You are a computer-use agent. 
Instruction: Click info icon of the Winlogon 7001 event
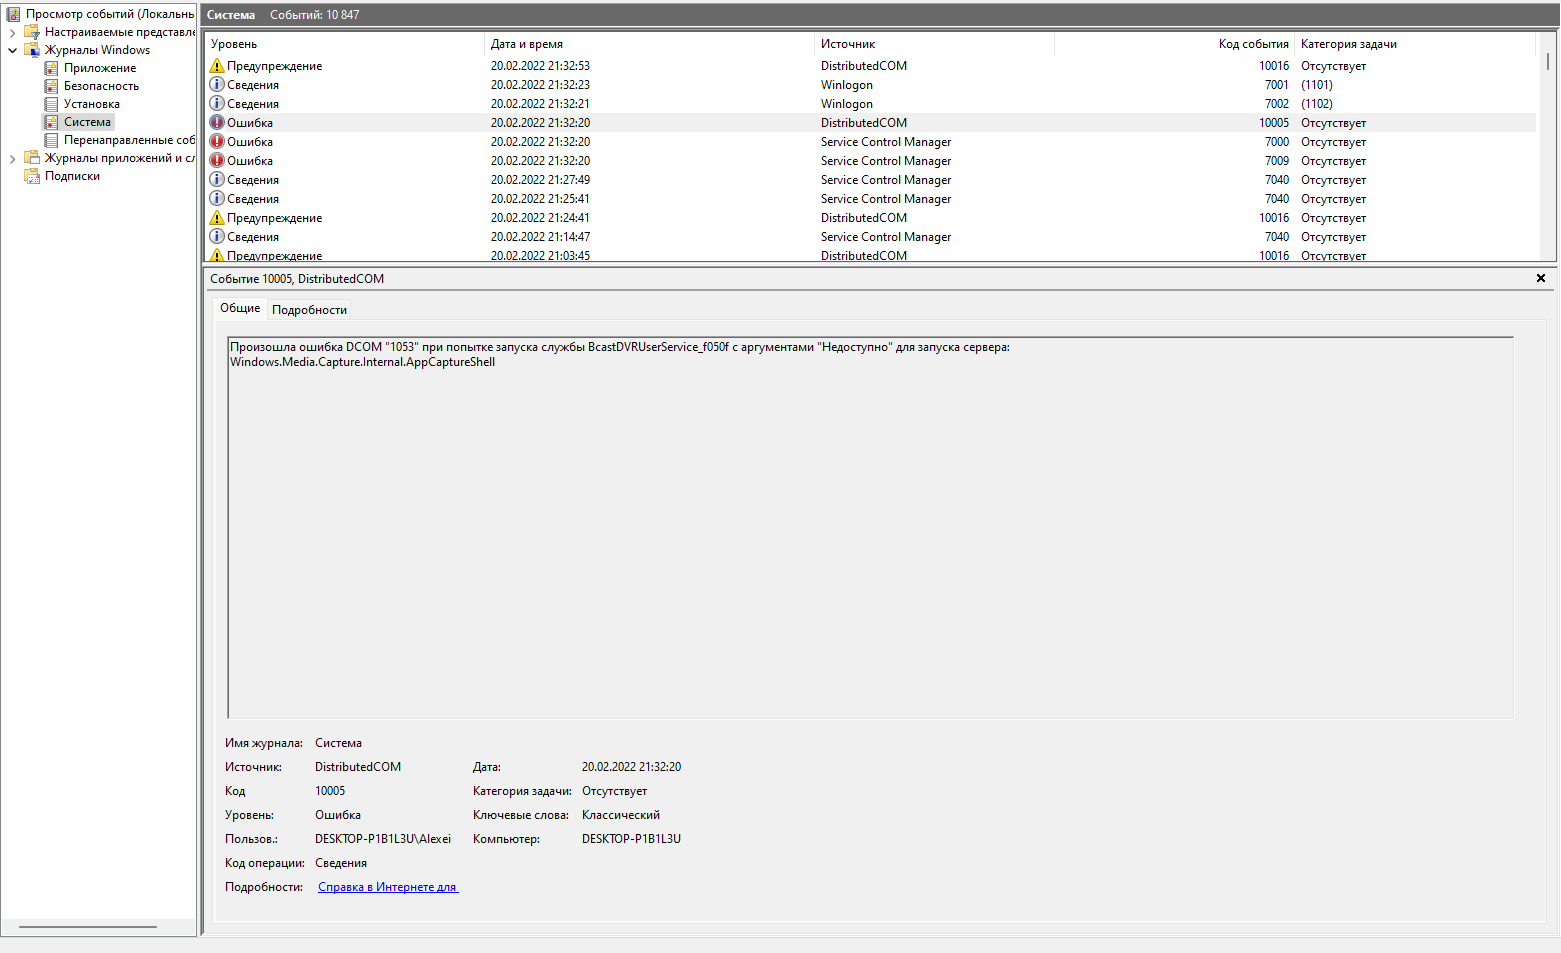click(217, 85)
